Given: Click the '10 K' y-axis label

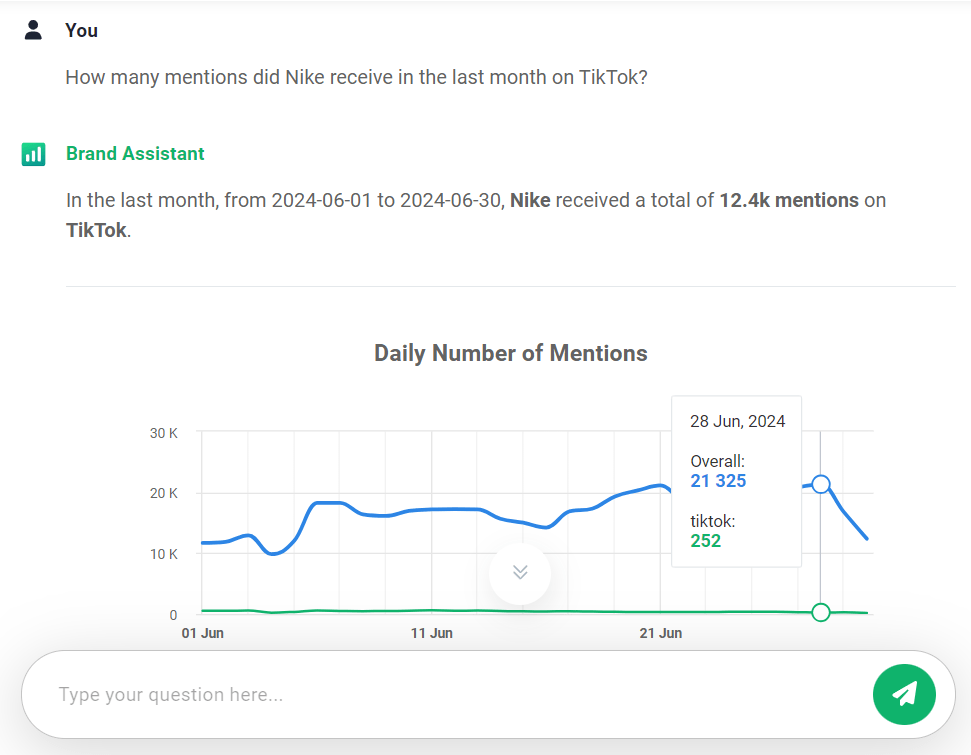Looking at the screenshot, I should (163, 554).
